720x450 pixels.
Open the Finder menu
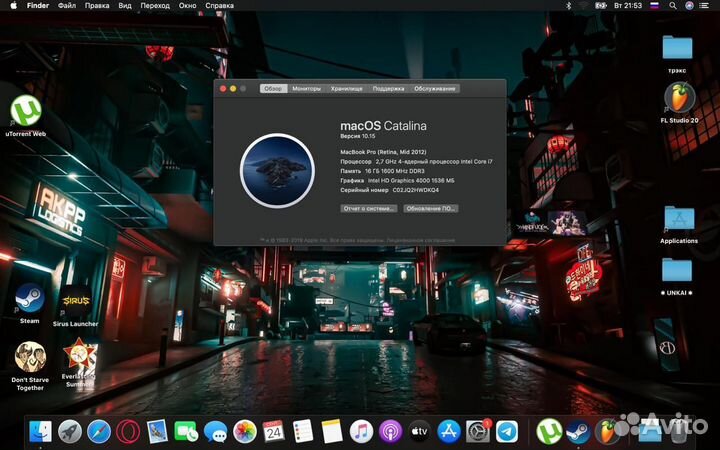click(38, 6)
